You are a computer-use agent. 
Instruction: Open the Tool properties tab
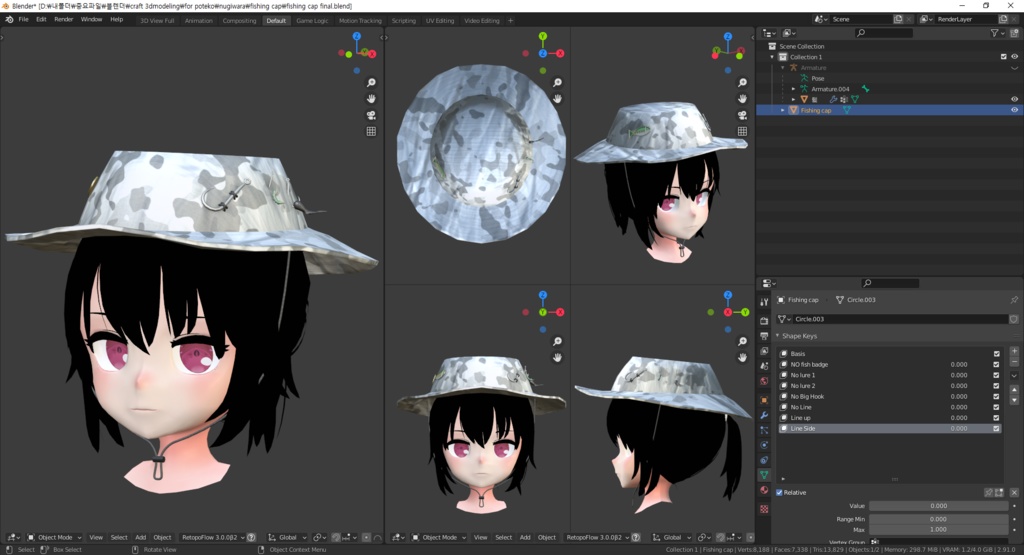pyautogui.click(x=764, y=302)
